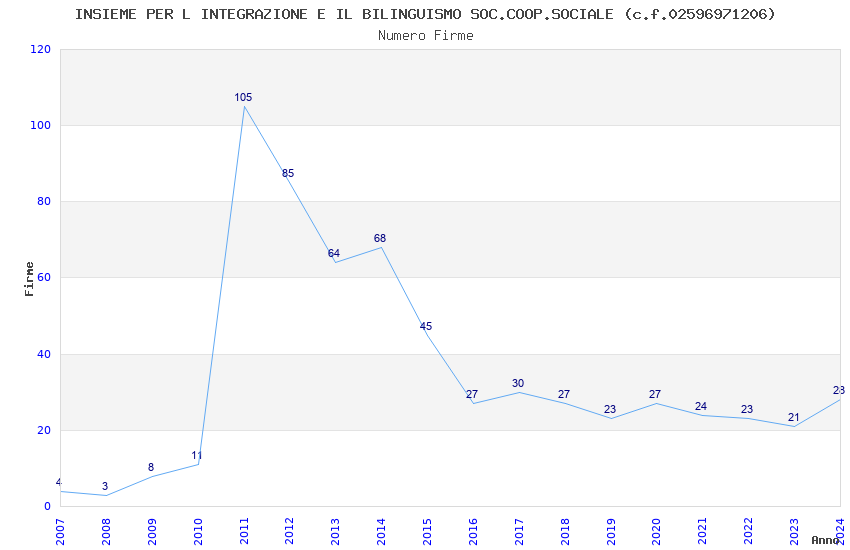The width and height of the screenshot is (850, 550).
Task: Click x-axis year 2011
Action: 243,532
